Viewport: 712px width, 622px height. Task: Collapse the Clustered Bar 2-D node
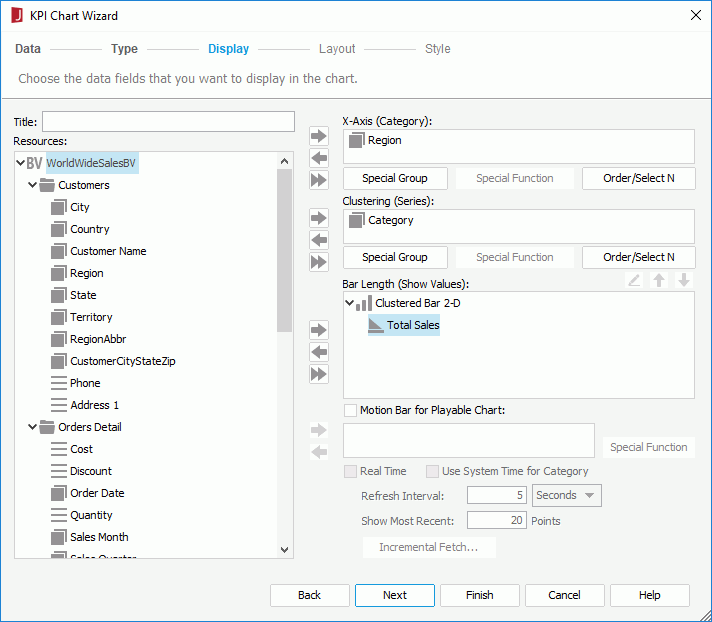click(349, 303)
